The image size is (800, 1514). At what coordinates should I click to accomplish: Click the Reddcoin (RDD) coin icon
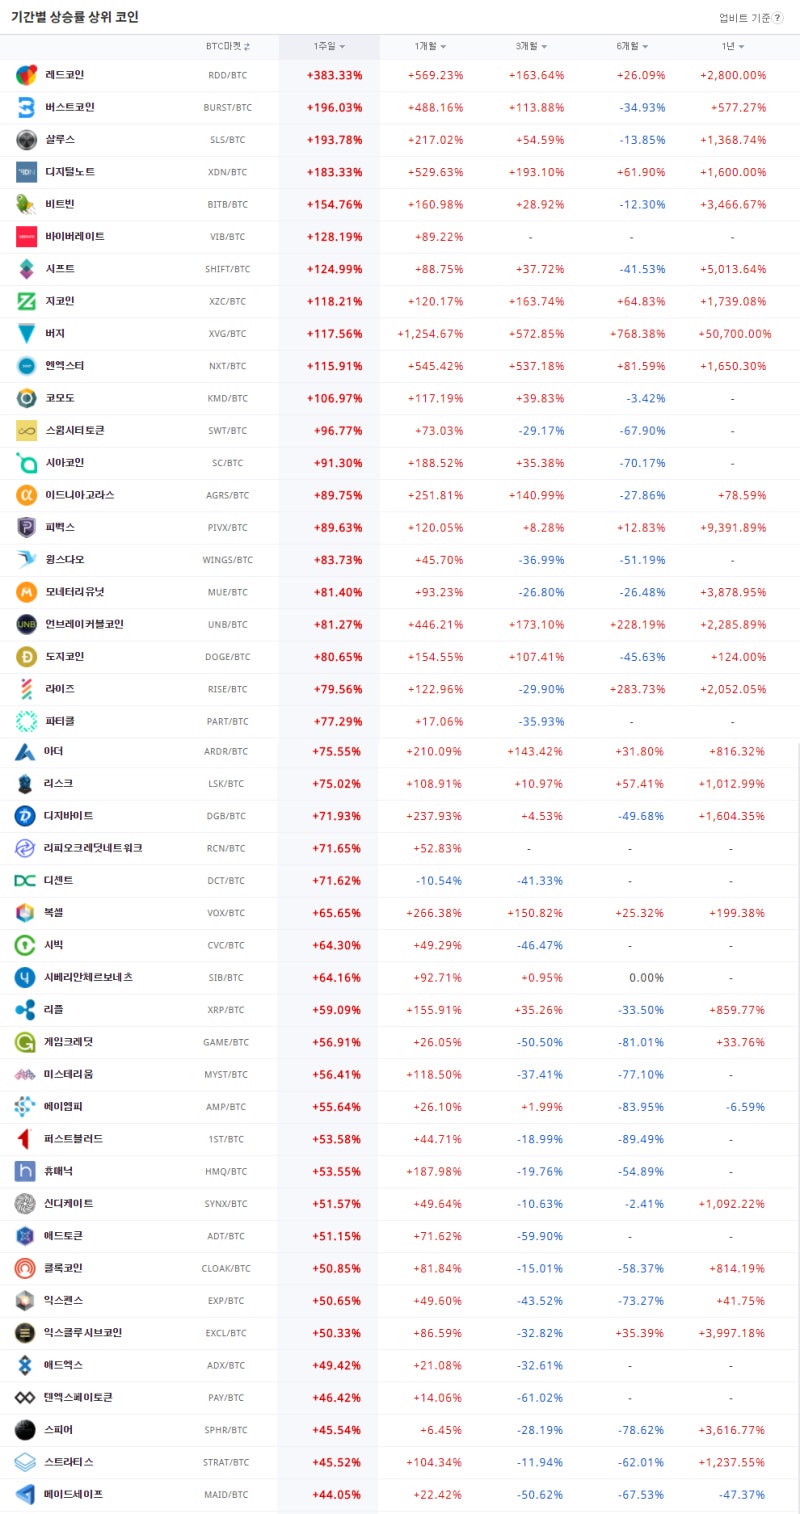pos(27,75)
